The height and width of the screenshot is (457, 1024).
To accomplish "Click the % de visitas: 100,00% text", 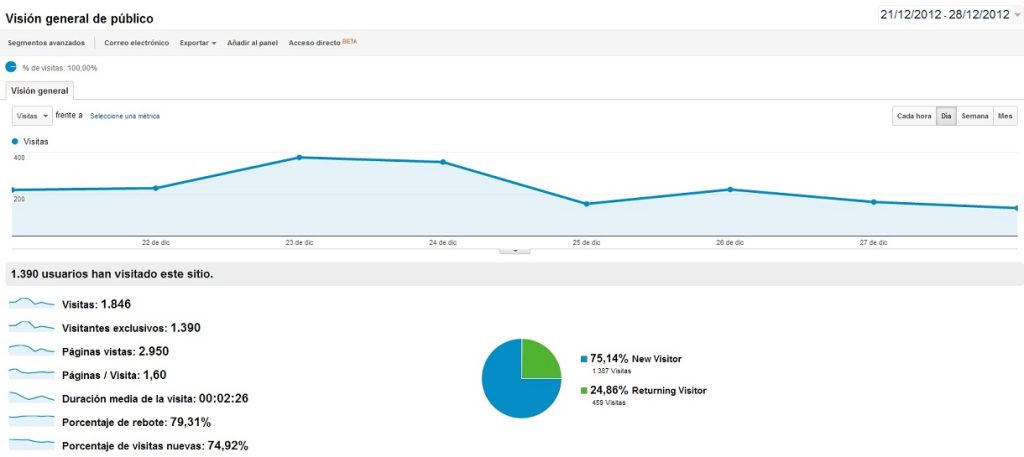I will (x=59, y=68).
